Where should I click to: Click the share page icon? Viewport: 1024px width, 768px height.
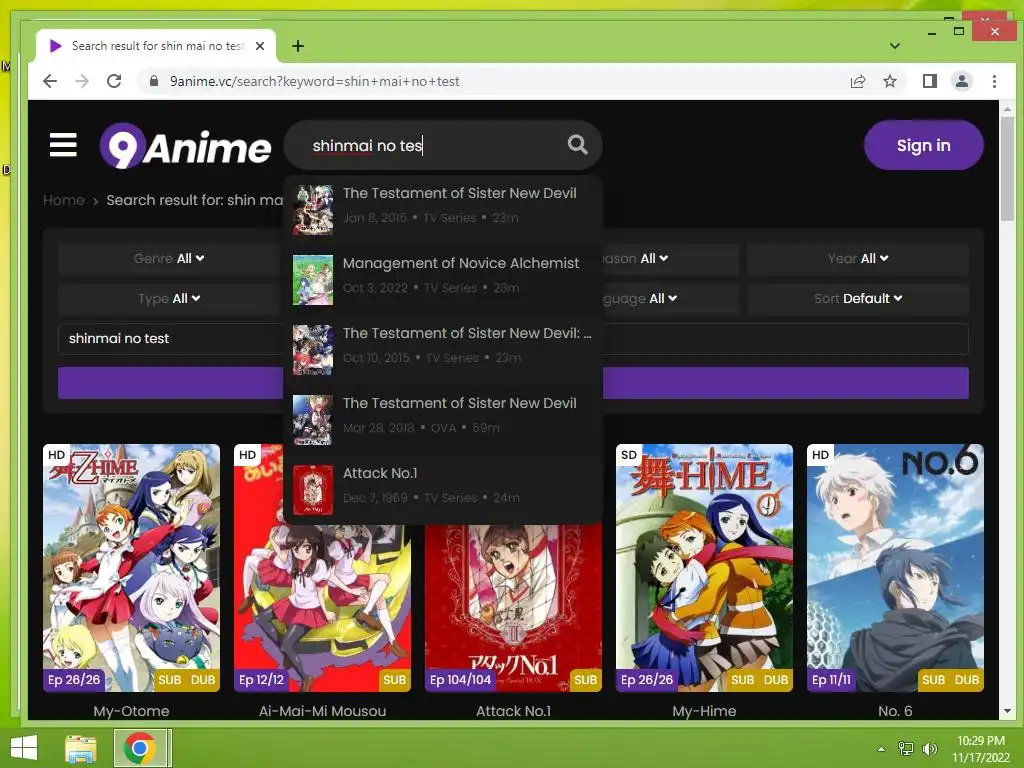tap(858, 81)
